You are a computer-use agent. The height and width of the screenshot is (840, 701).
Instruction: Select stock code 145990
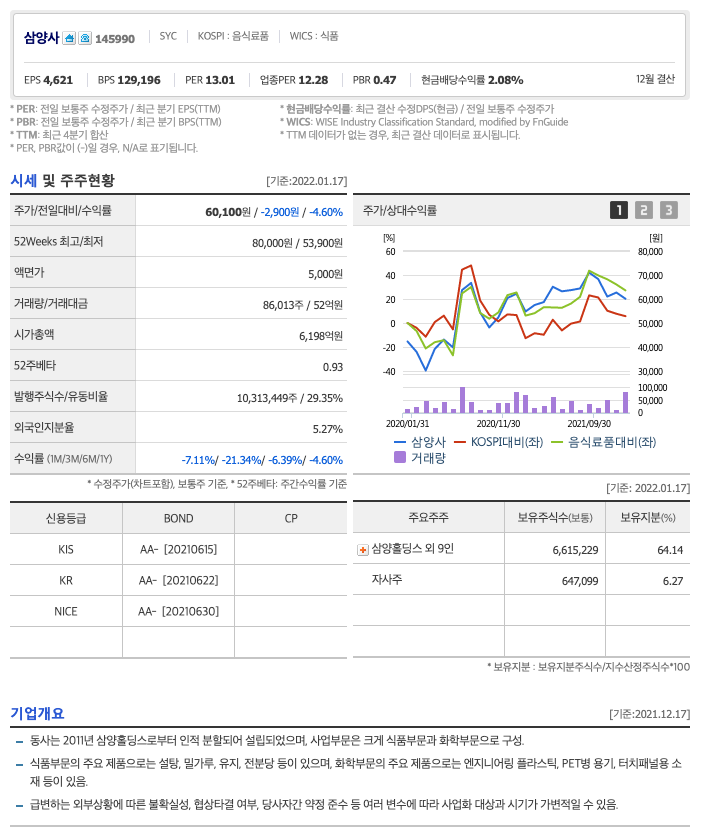point(115,39)
